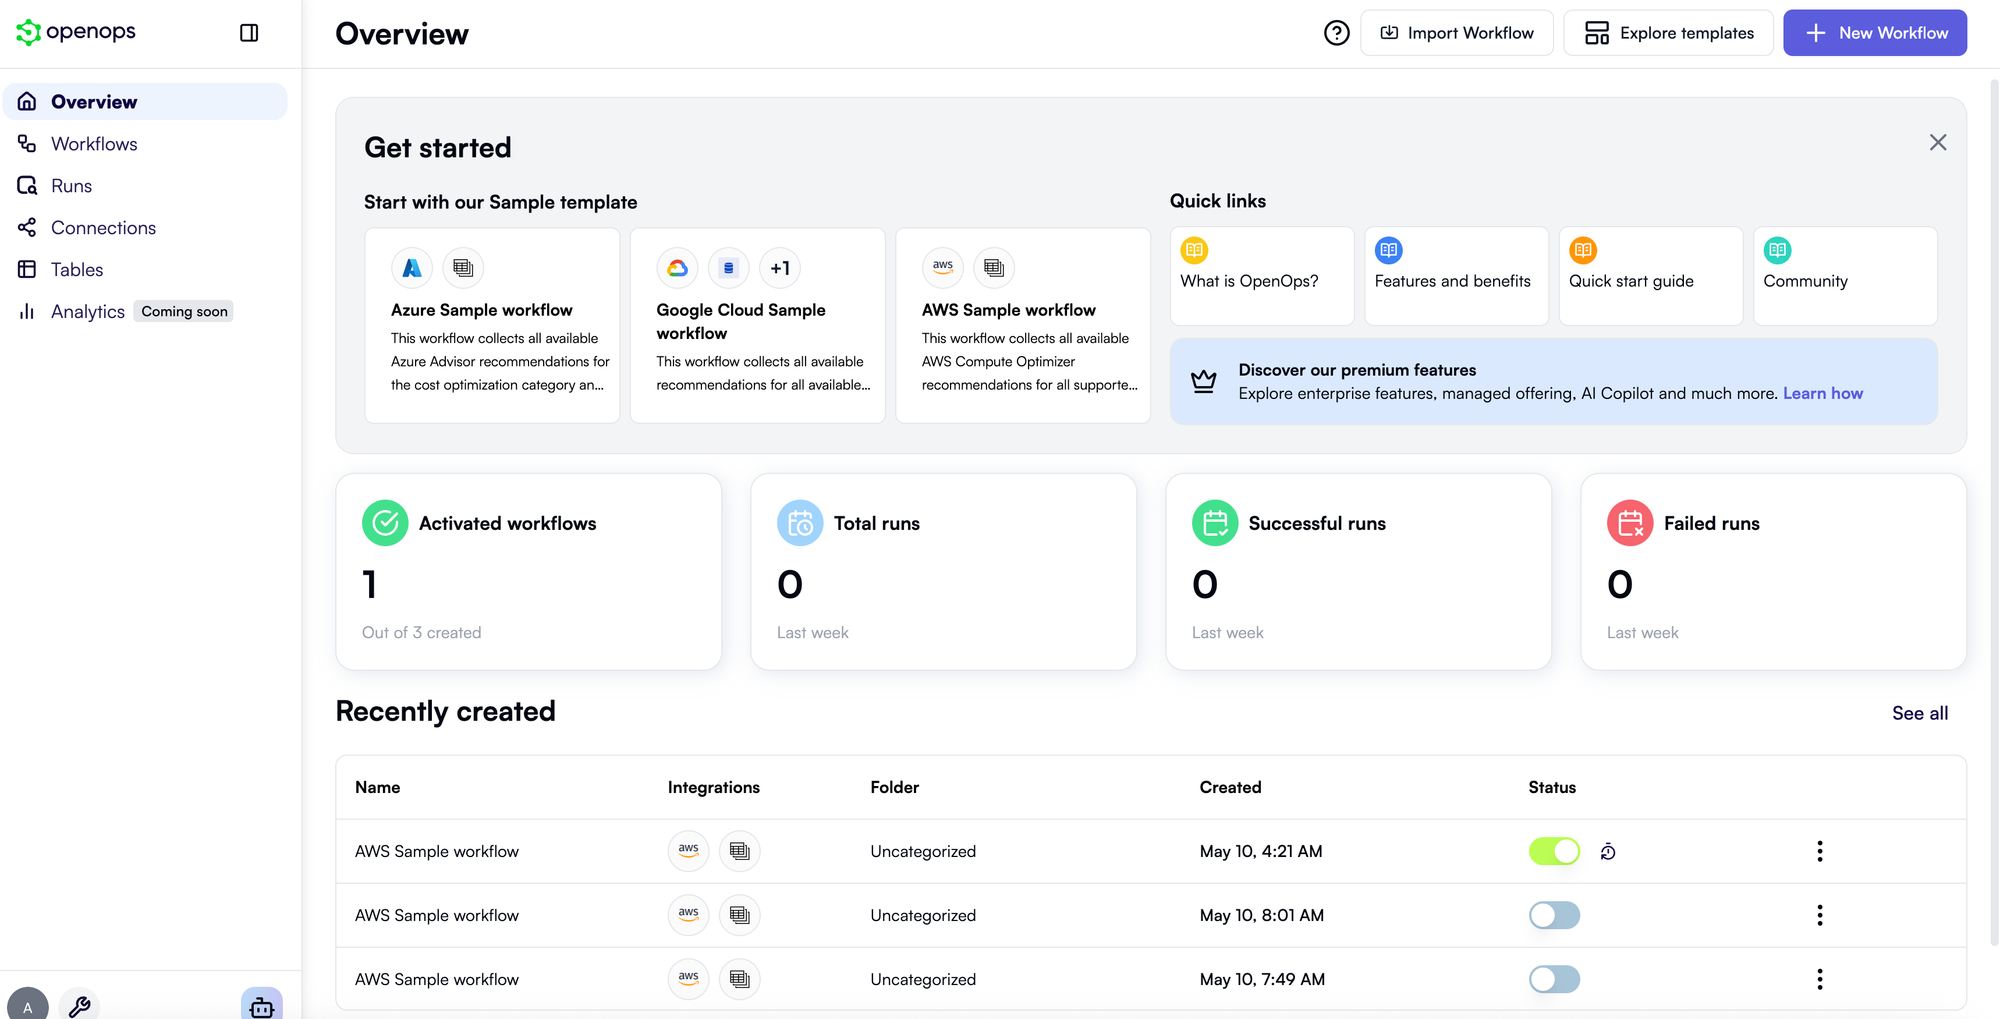Viewport: 2000px width, 1019px height.
Task: Open the What is OpenOps? quick link
Action: click(1262, 276)
